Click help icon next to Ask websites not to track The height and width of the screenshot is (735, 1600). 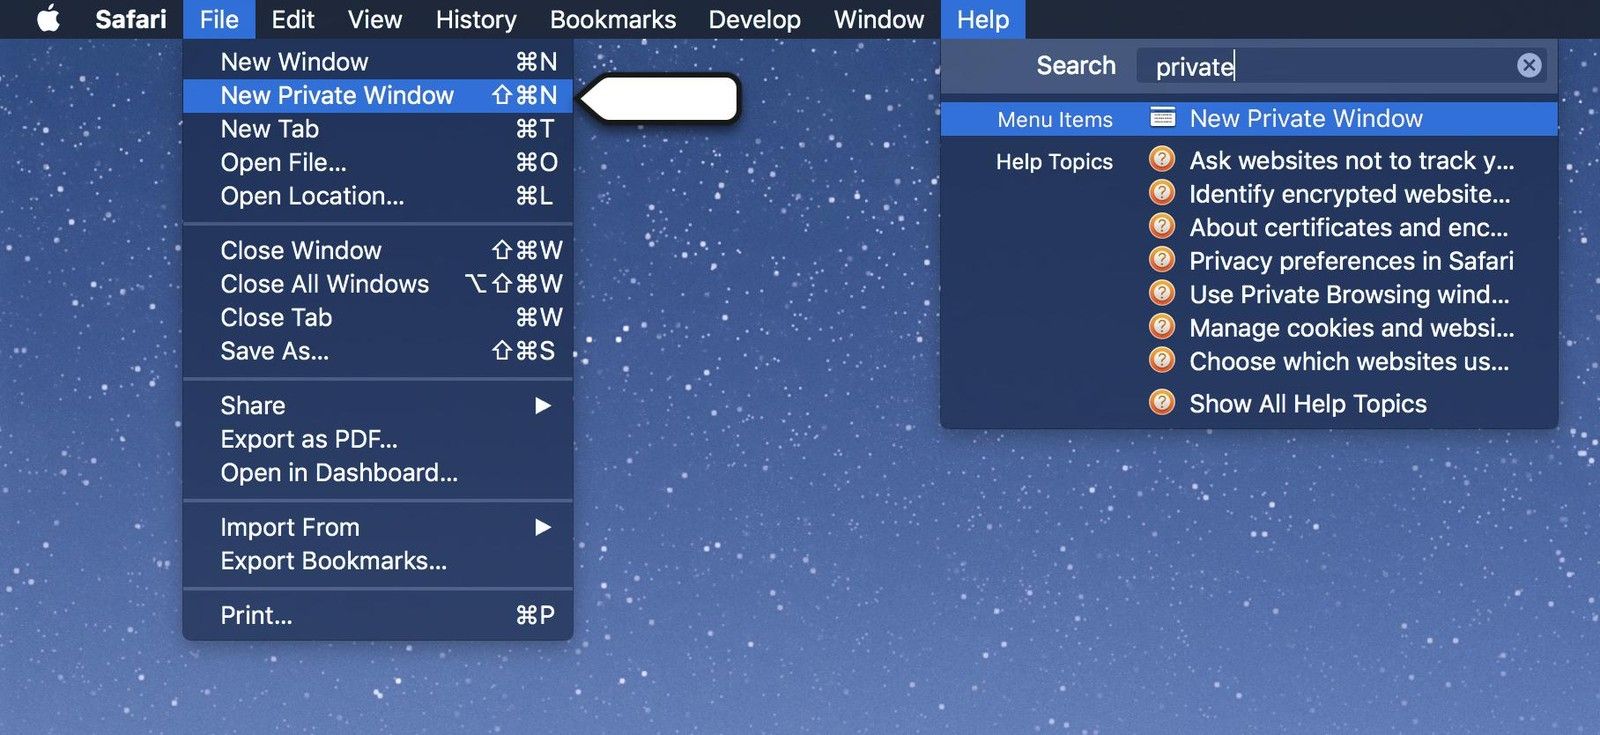point(1162,160)
